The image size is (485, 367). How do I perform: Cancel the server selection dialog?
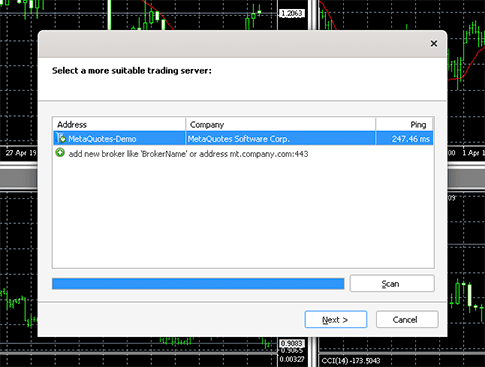(407, 320)
